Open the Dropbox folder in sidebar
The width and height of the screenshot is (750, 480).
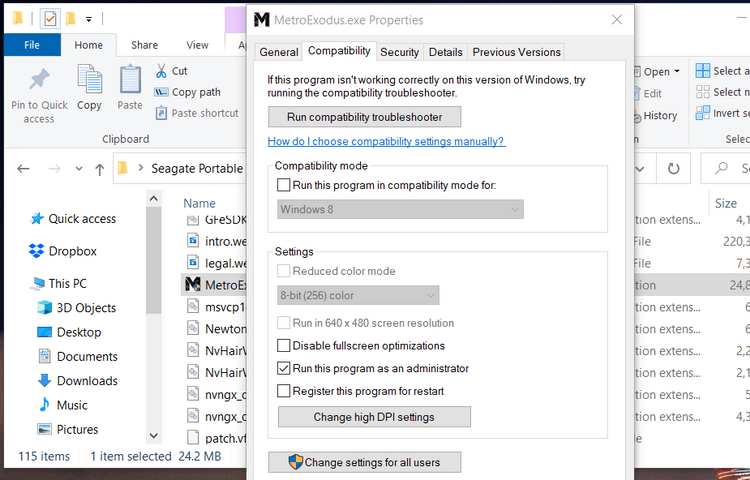coord(72,251)
